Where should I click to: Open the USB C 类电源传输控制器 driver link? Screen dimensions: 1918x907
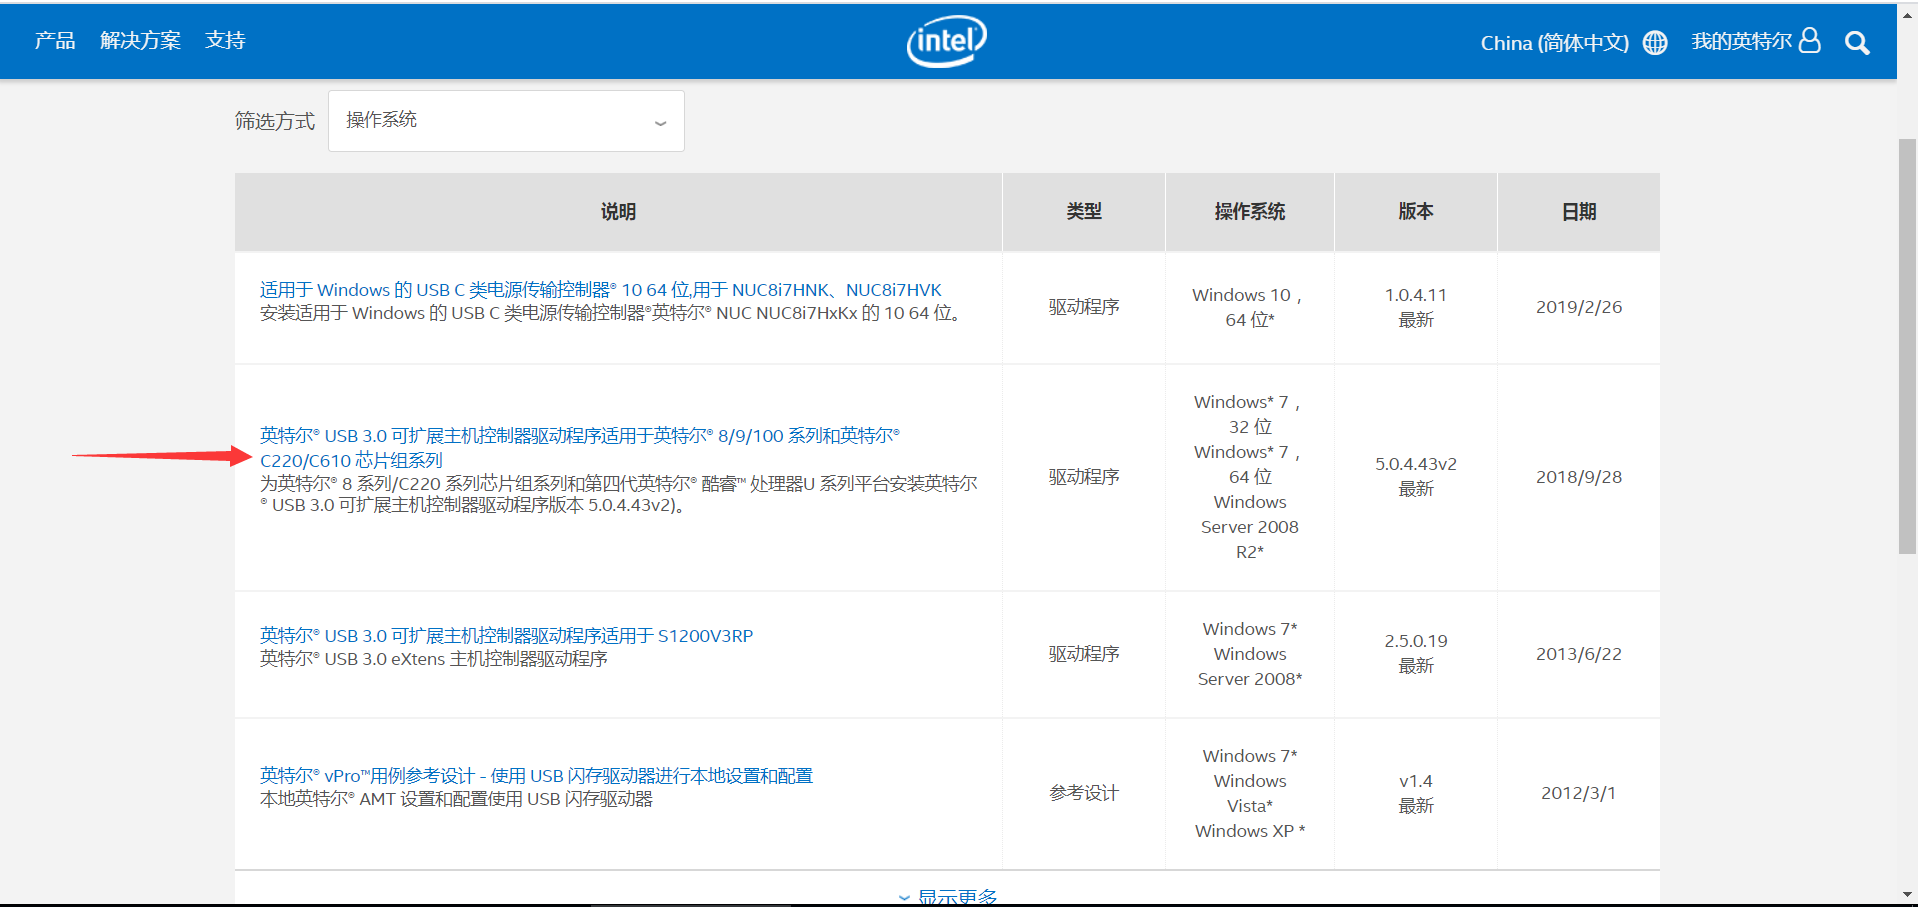pyautogui.click(x=599, y=289)
